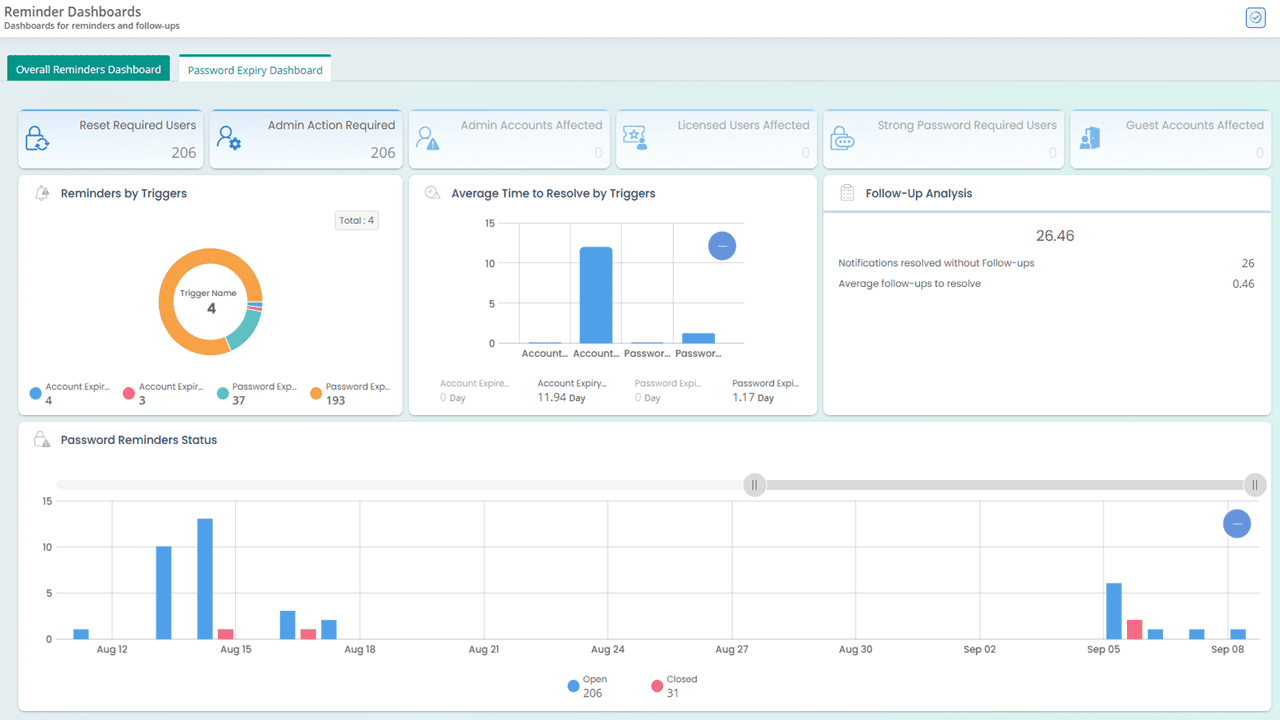Switch to Password Expiry Dashboard tab
The height and width of the screenshot is (720, 1280).
pyautogui.click(x=255, y=70)
